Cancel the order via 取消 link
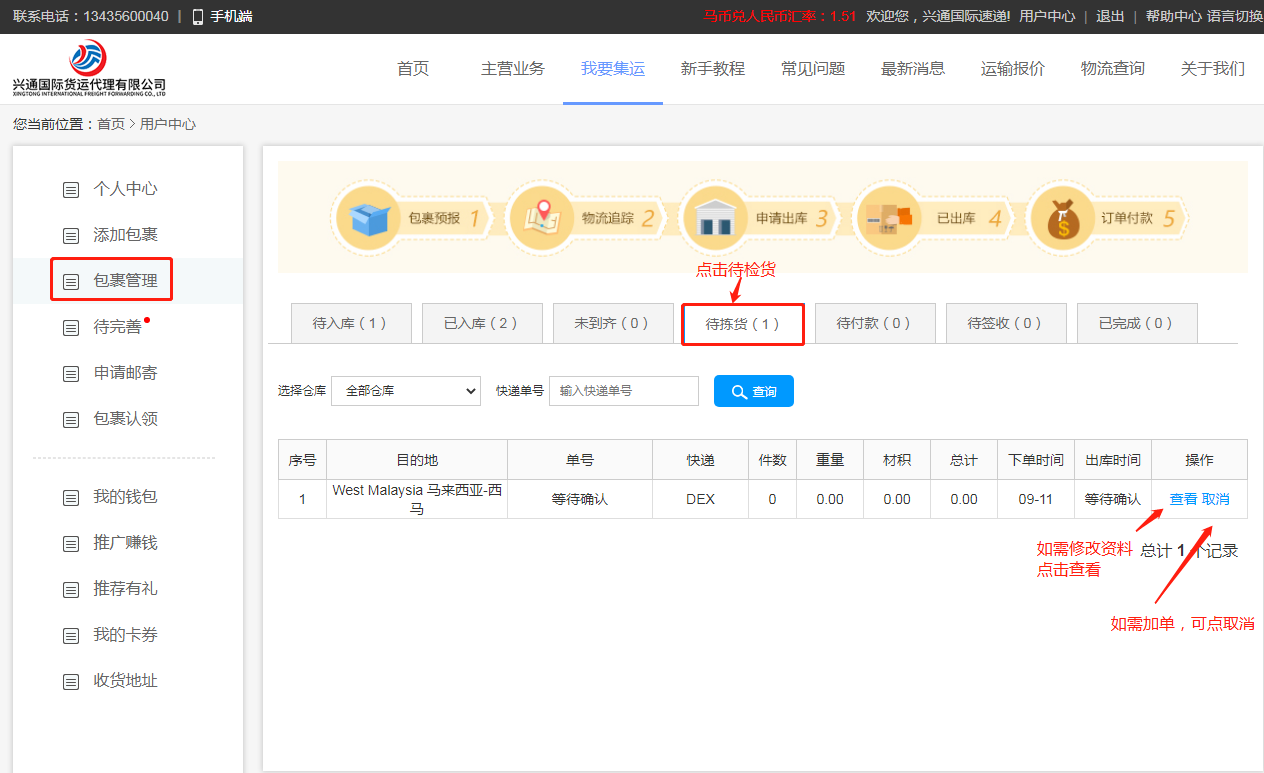The width and height of the screenshot is (1264, 773). pos(1216,499)
